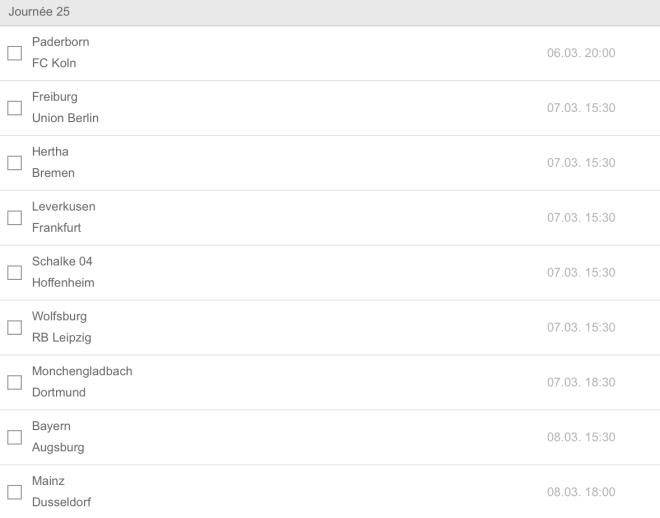Click the 08.03. 18:00 match time
The image size is (660, 518).
coord(581,492)
